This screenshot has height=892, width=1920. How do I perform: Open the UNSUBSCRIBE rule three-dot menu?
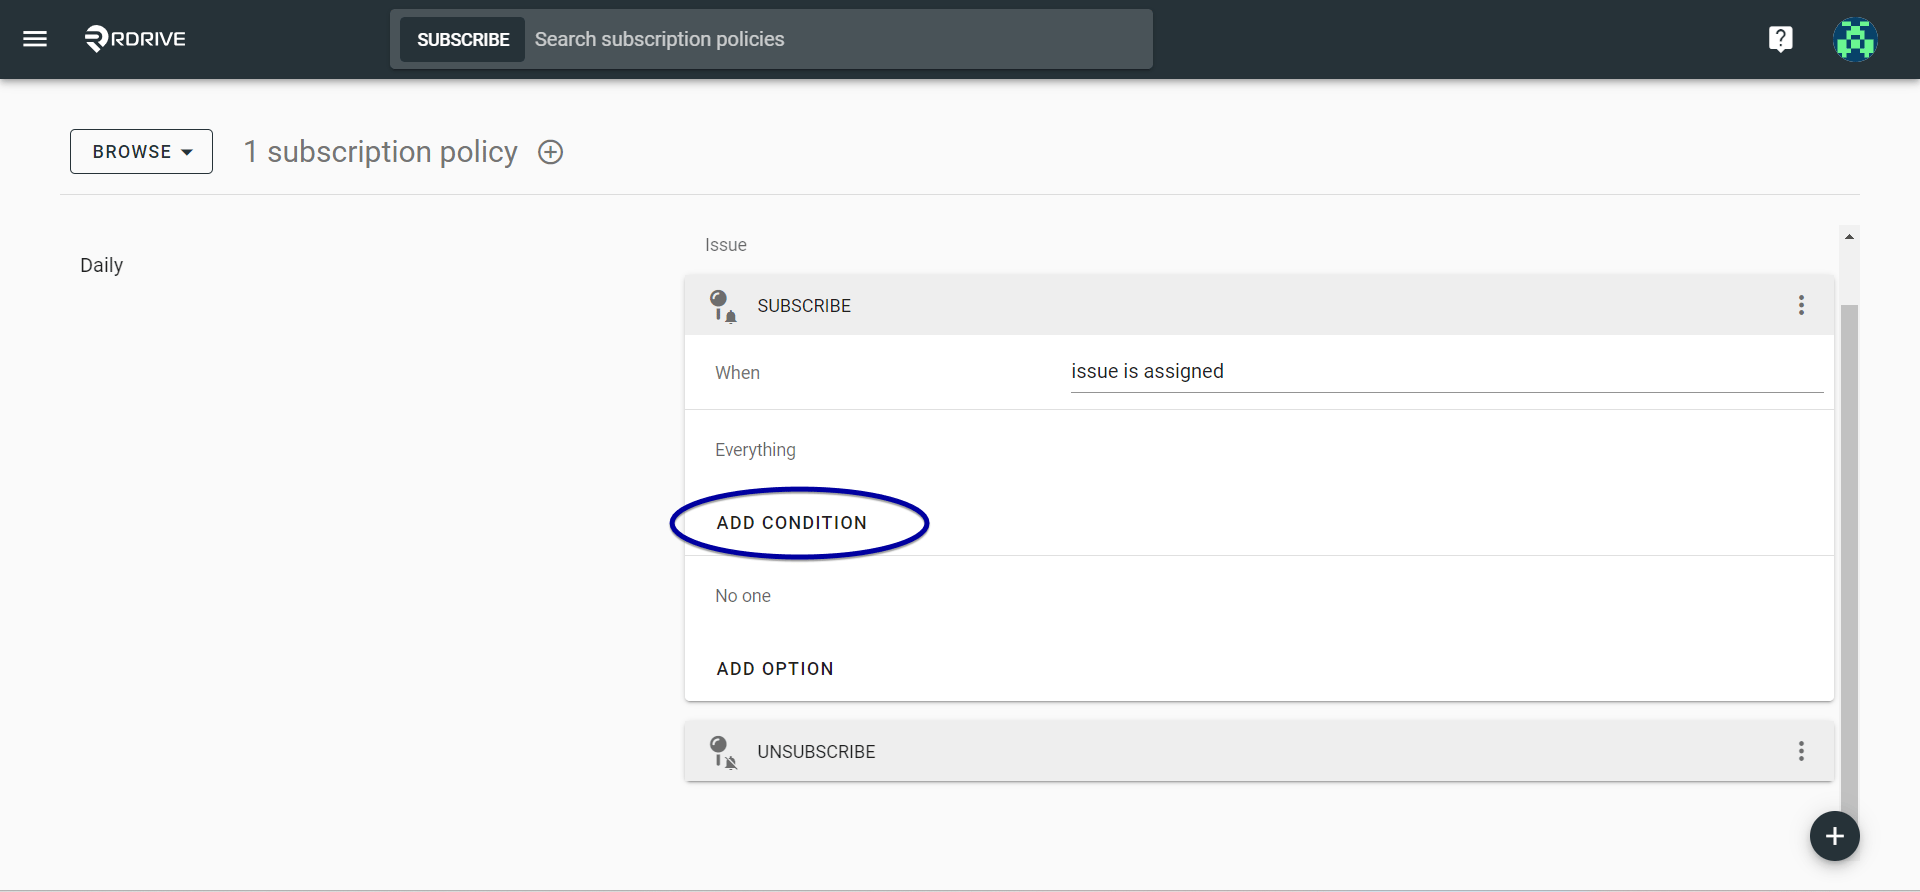(x=1801, y=751)
